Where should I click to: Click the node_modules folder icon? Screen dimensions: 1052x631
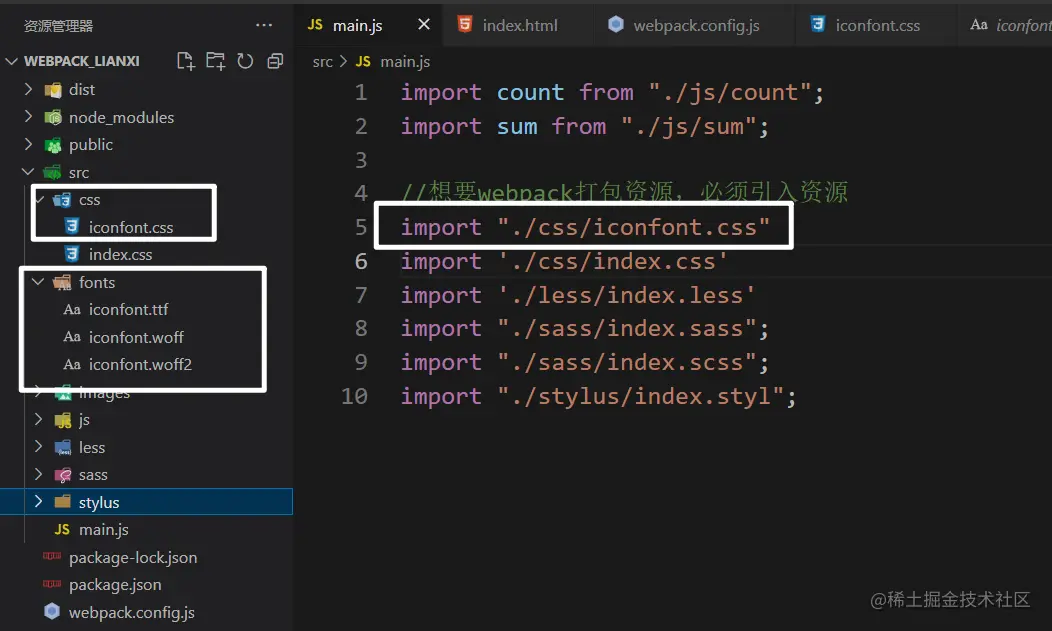[53, 117]
